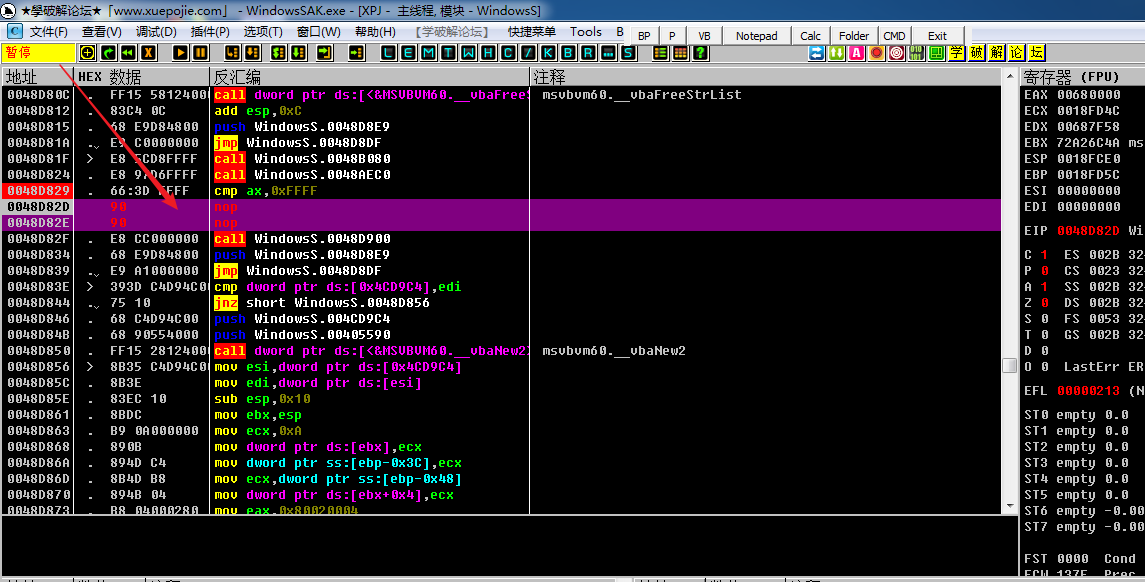Open CPU window via C icon
This screenshot has width=1145, height=582.
(x=508, y=53)
